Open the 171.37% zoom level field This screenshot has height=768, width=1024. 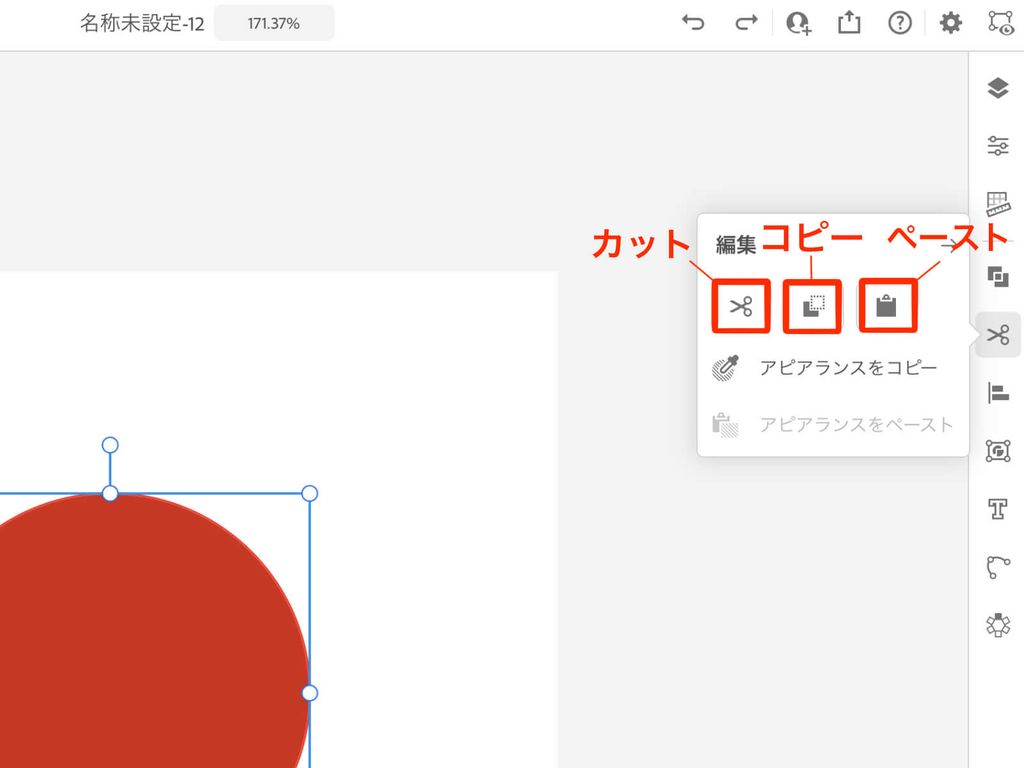point(274,24)
